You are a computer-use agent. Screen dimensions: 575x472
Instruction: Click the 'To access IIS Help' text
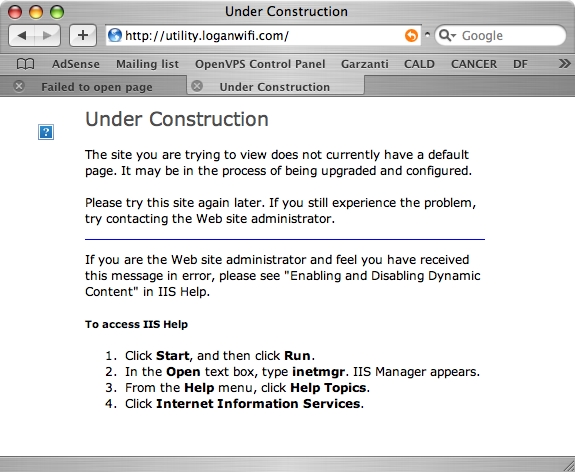(136, 324)
